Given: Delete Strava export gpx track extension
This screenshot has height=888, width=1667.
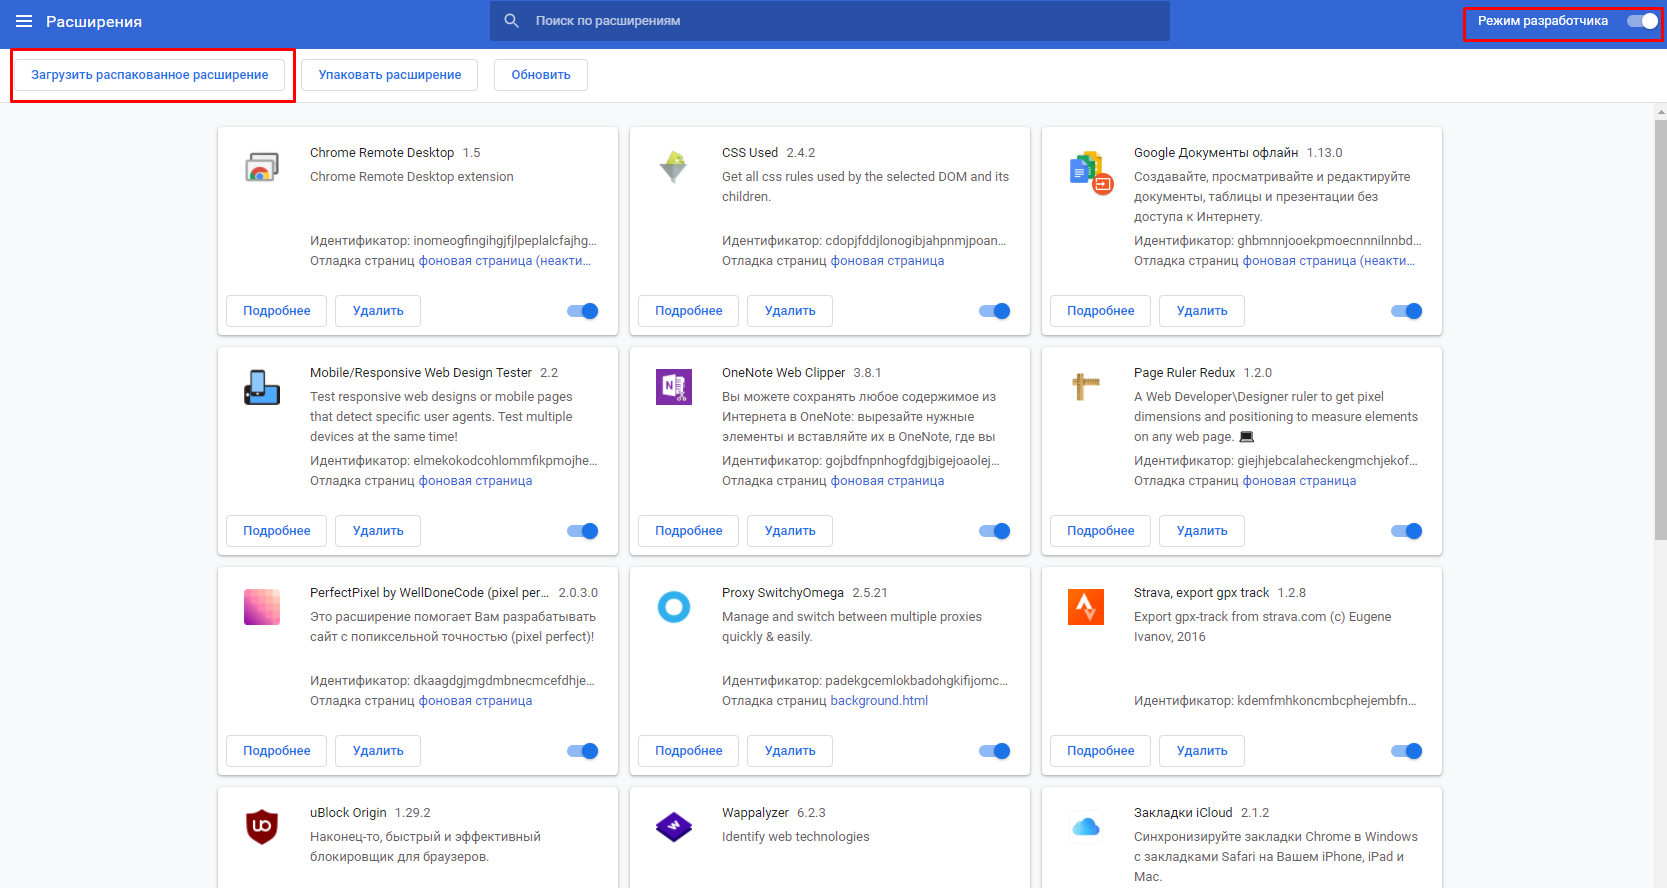Looking at the screenshot, I should pos(1202,751).
